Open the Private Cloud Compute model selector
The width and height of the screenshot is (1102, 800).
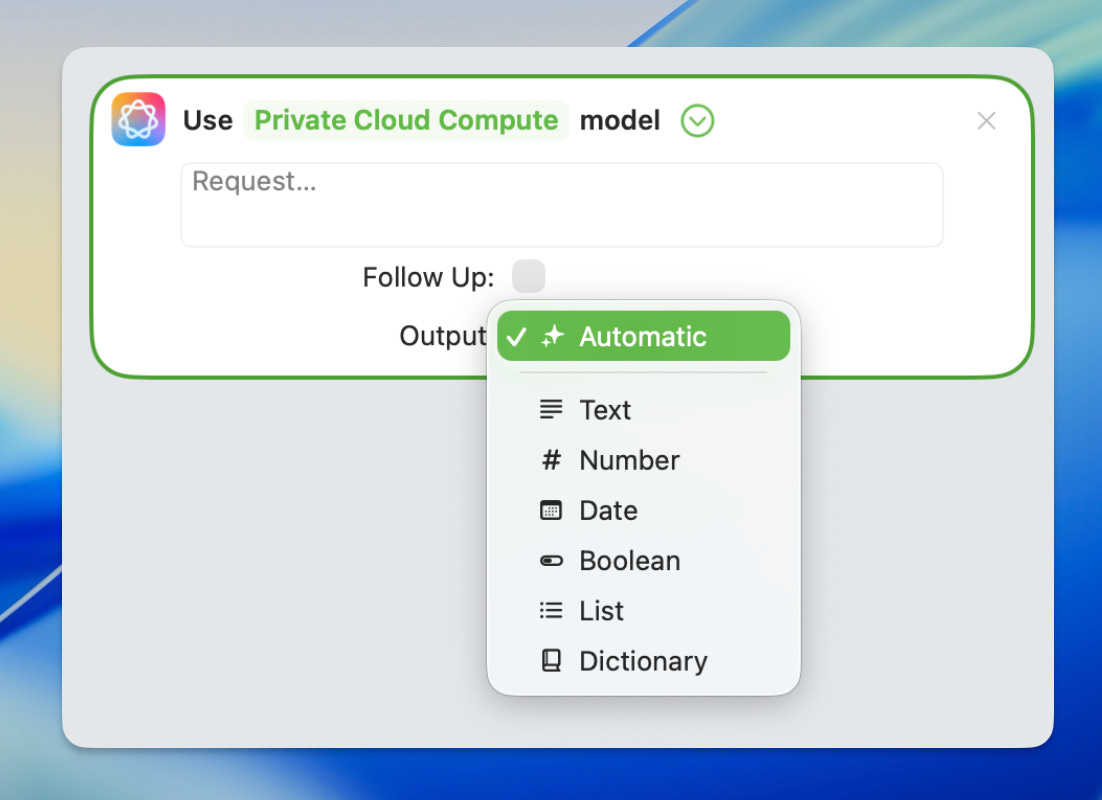[x=406, y=120]
